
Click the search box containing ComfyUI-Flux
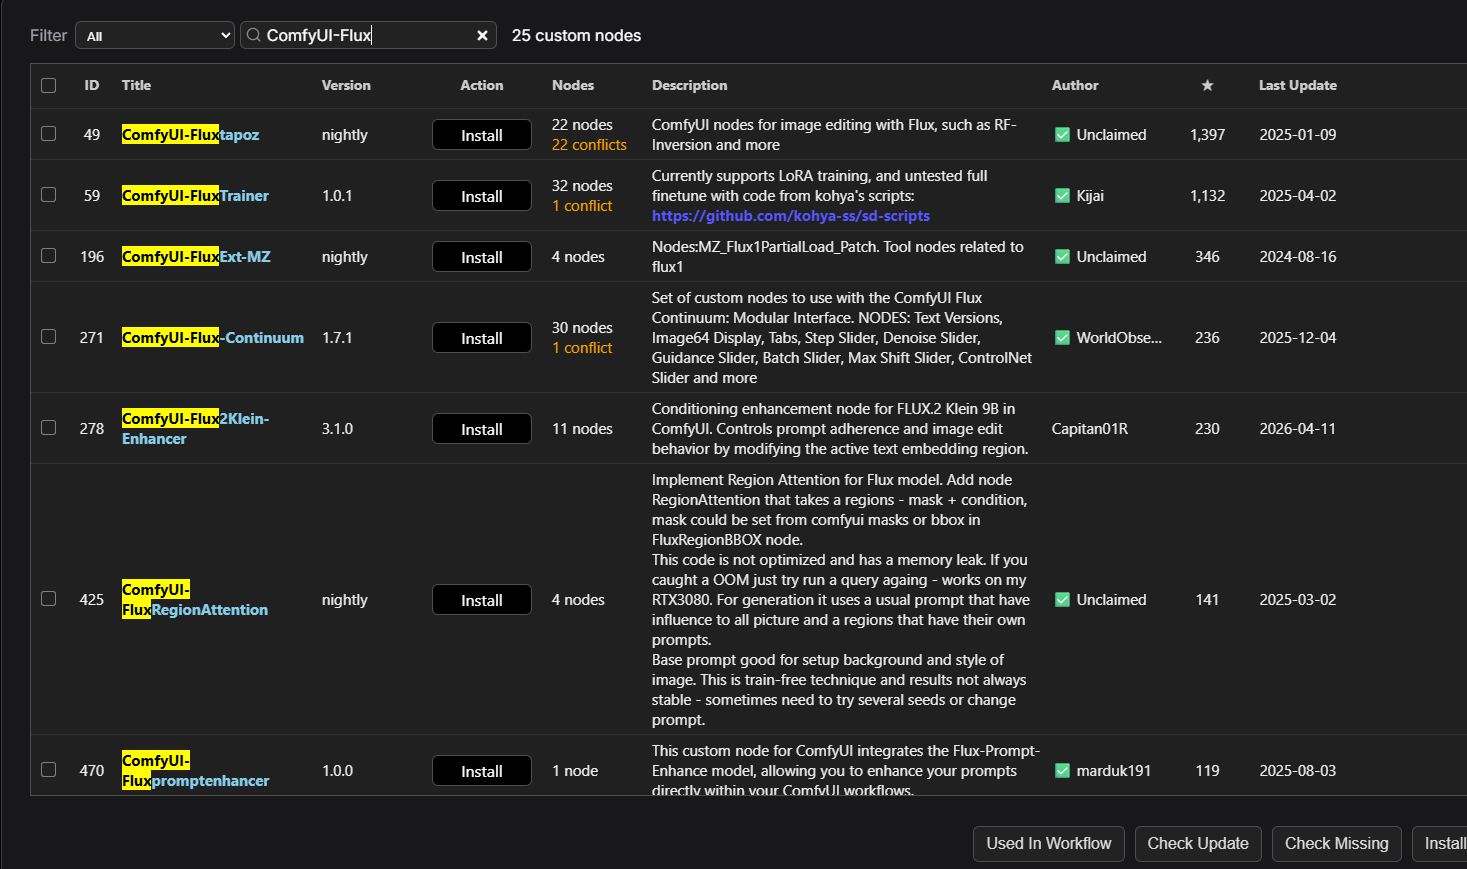click(368, 36)
